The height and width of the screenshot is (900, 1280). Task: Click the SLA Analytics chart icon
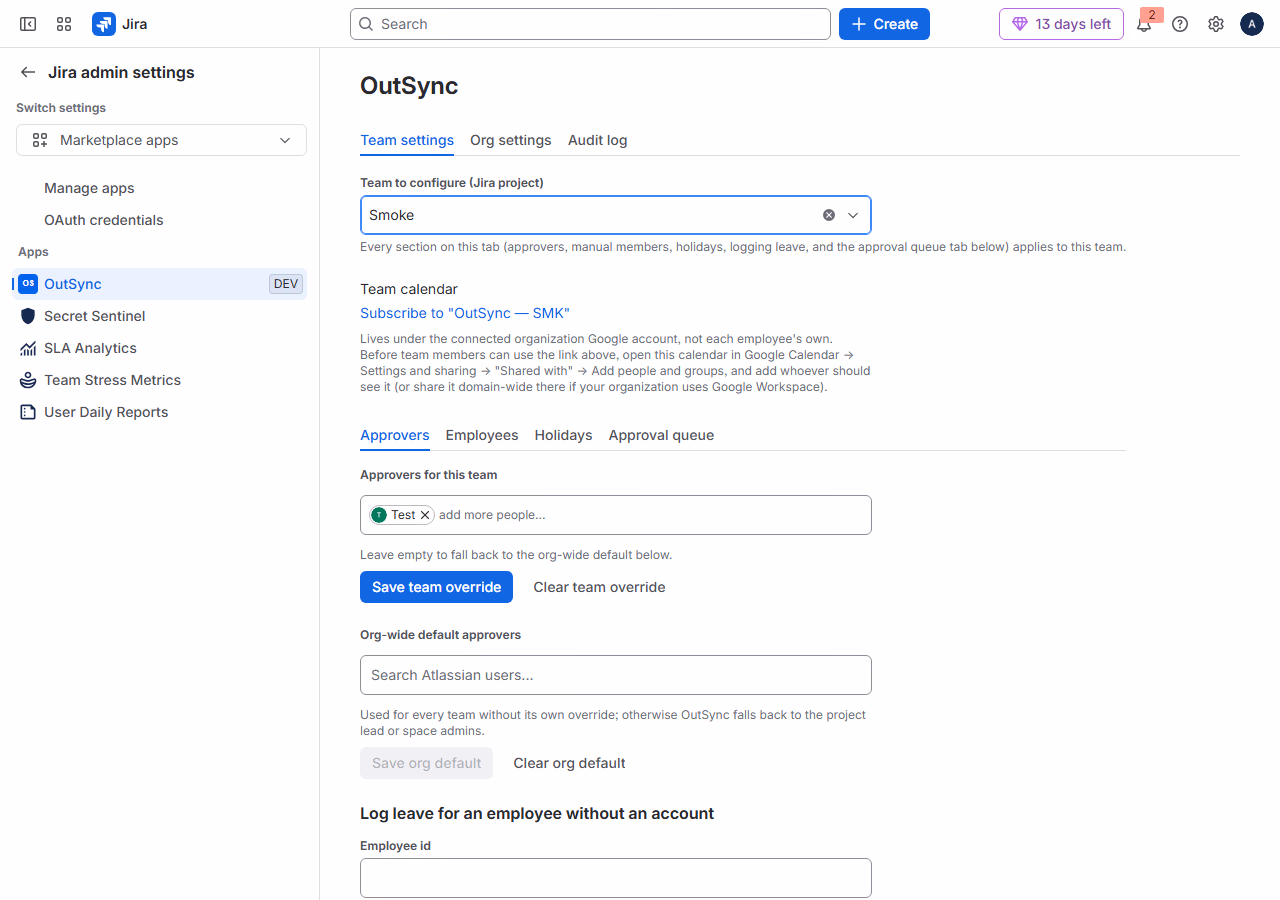pos(28,348)
